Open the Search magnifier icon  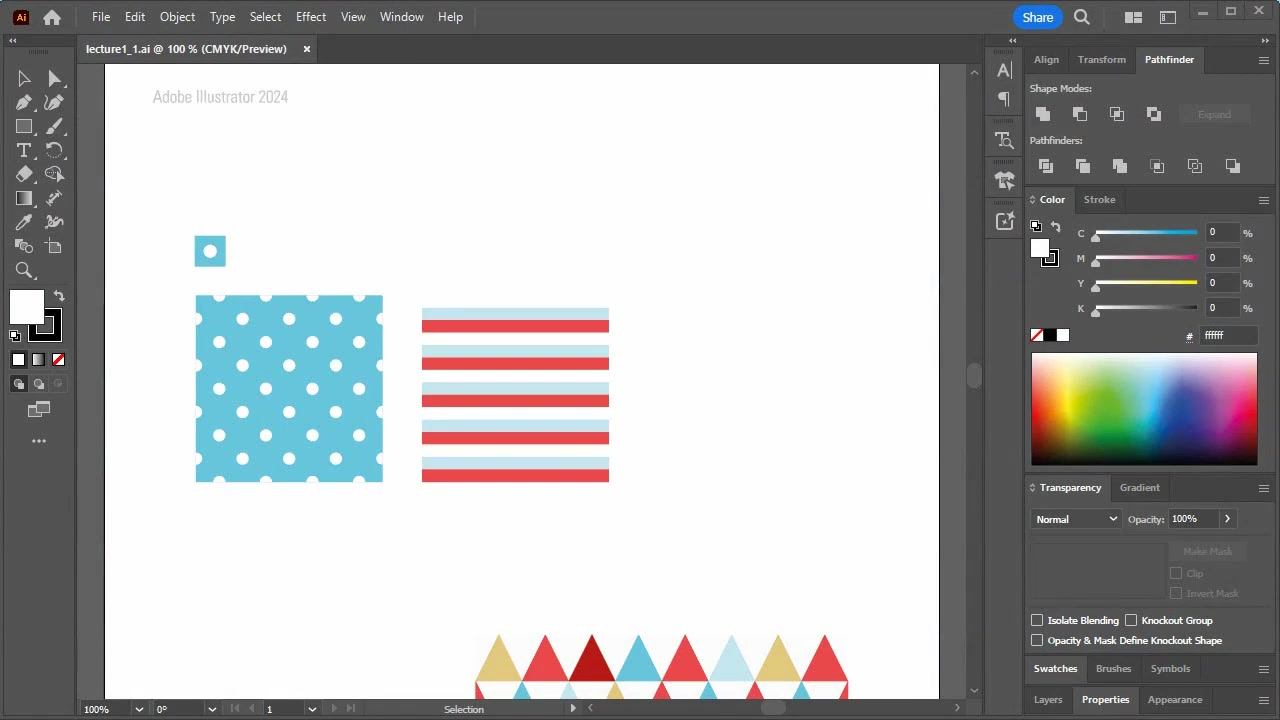(x=1082, y=17)
